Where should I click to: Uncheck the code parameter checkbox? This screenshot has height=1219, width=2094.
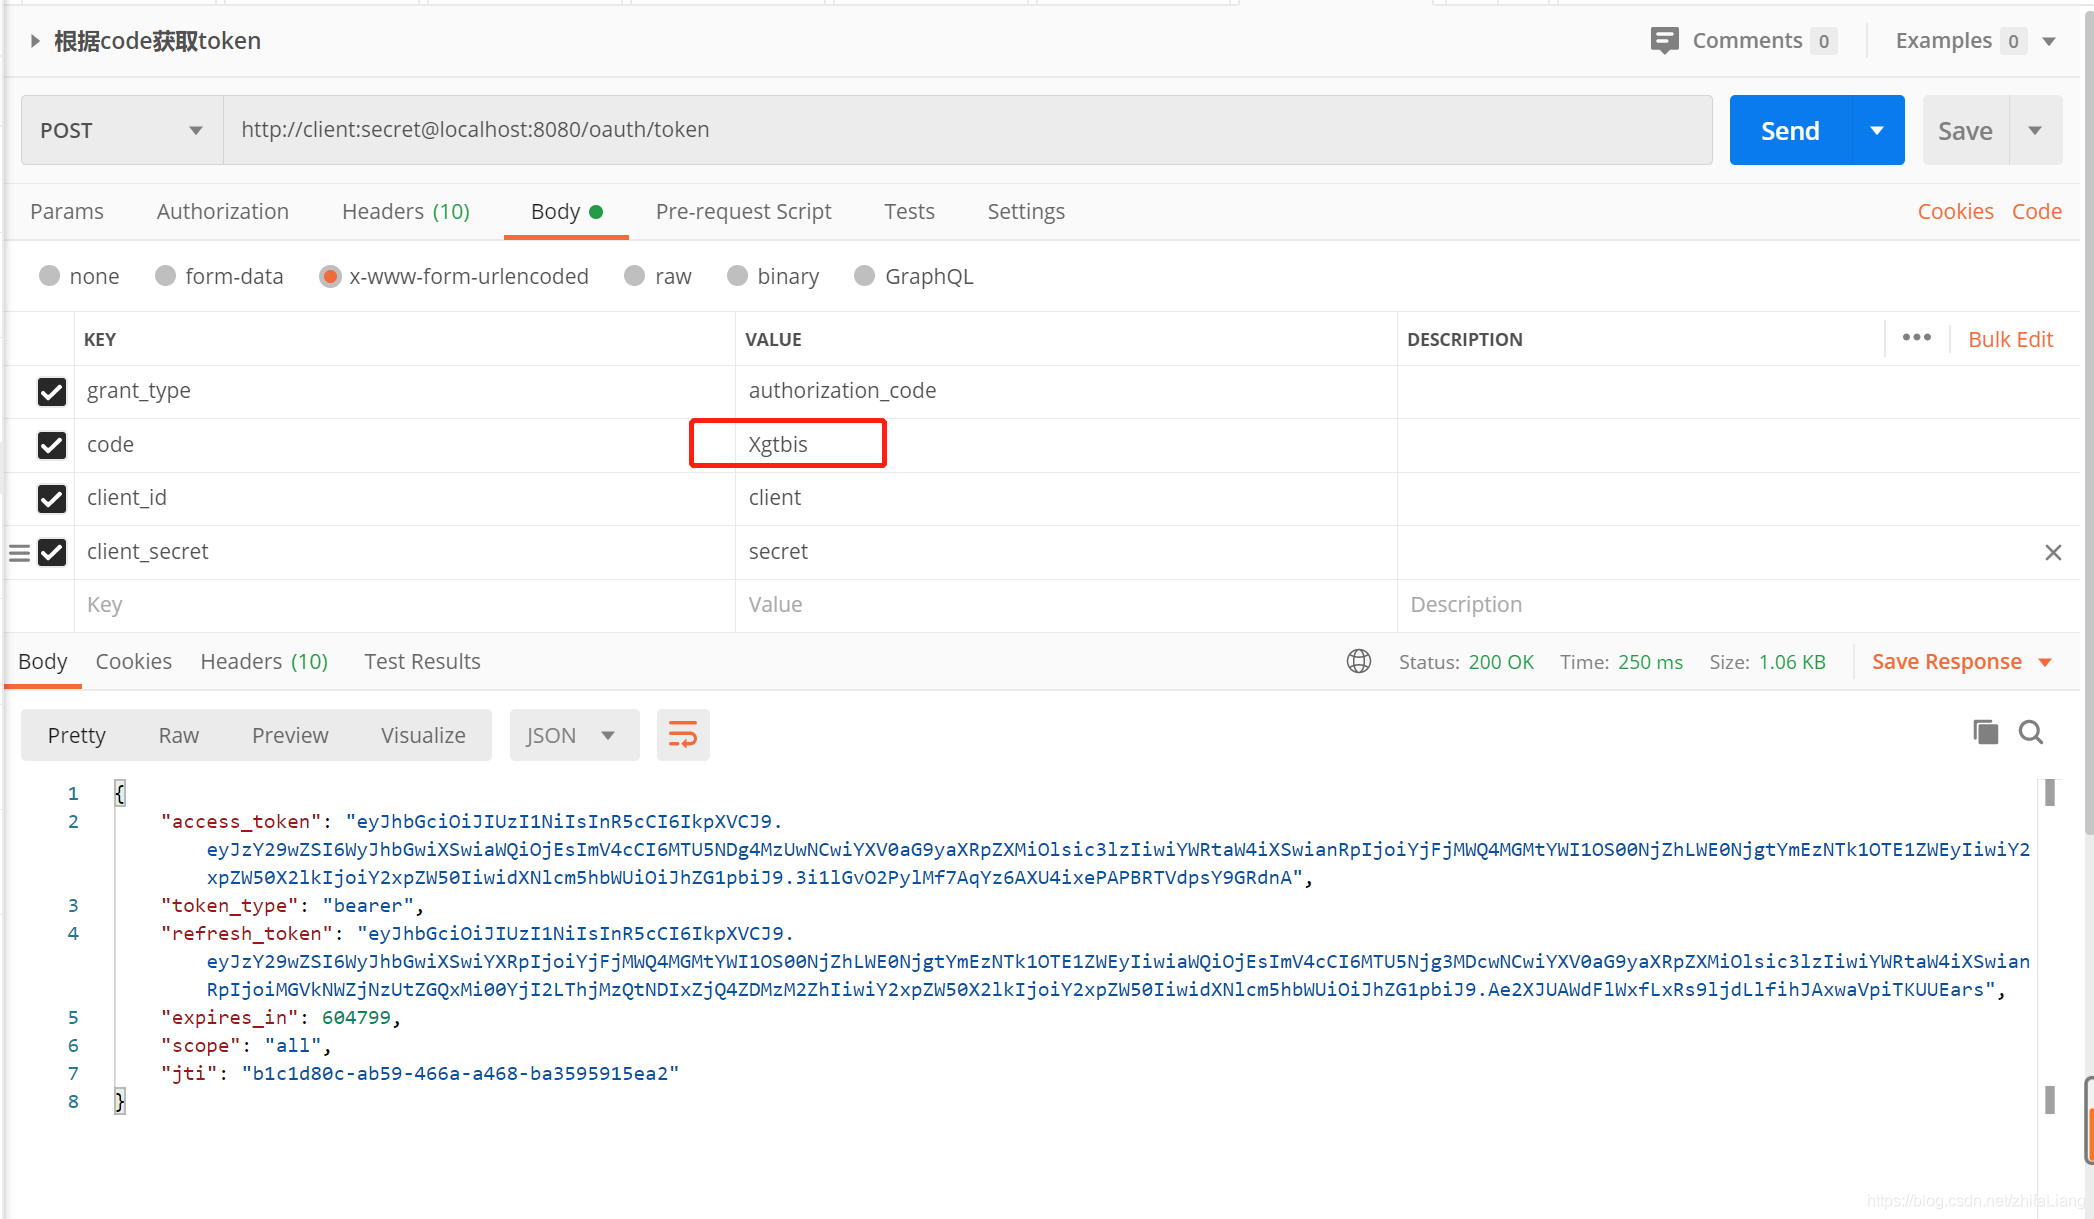[x=52, y=445]
